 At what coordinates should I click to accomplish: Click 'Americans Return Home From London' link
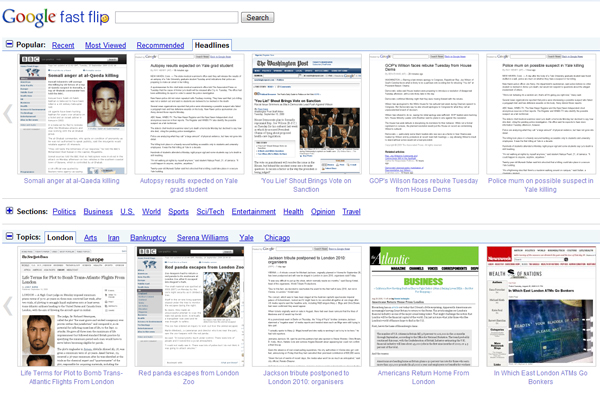point(423,377)
